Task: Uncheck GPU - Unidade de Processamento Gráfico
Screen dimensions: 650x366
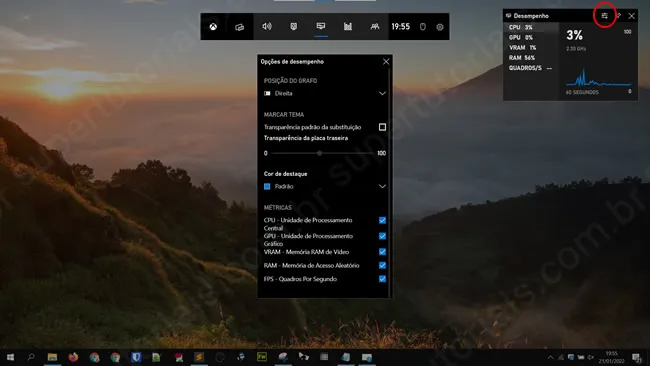Action: tap(382, 236)
